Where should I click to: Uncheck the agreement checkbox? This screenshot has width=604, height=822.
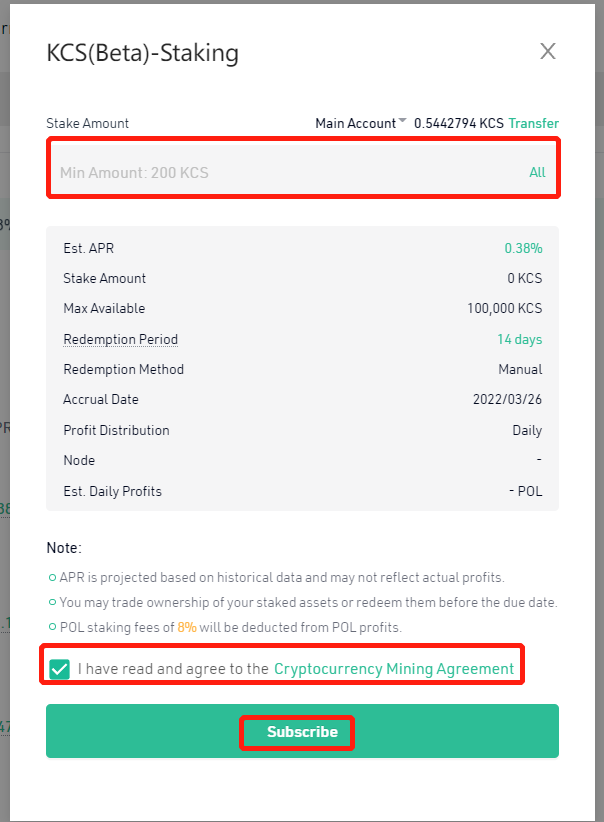[x=59, y=669]
